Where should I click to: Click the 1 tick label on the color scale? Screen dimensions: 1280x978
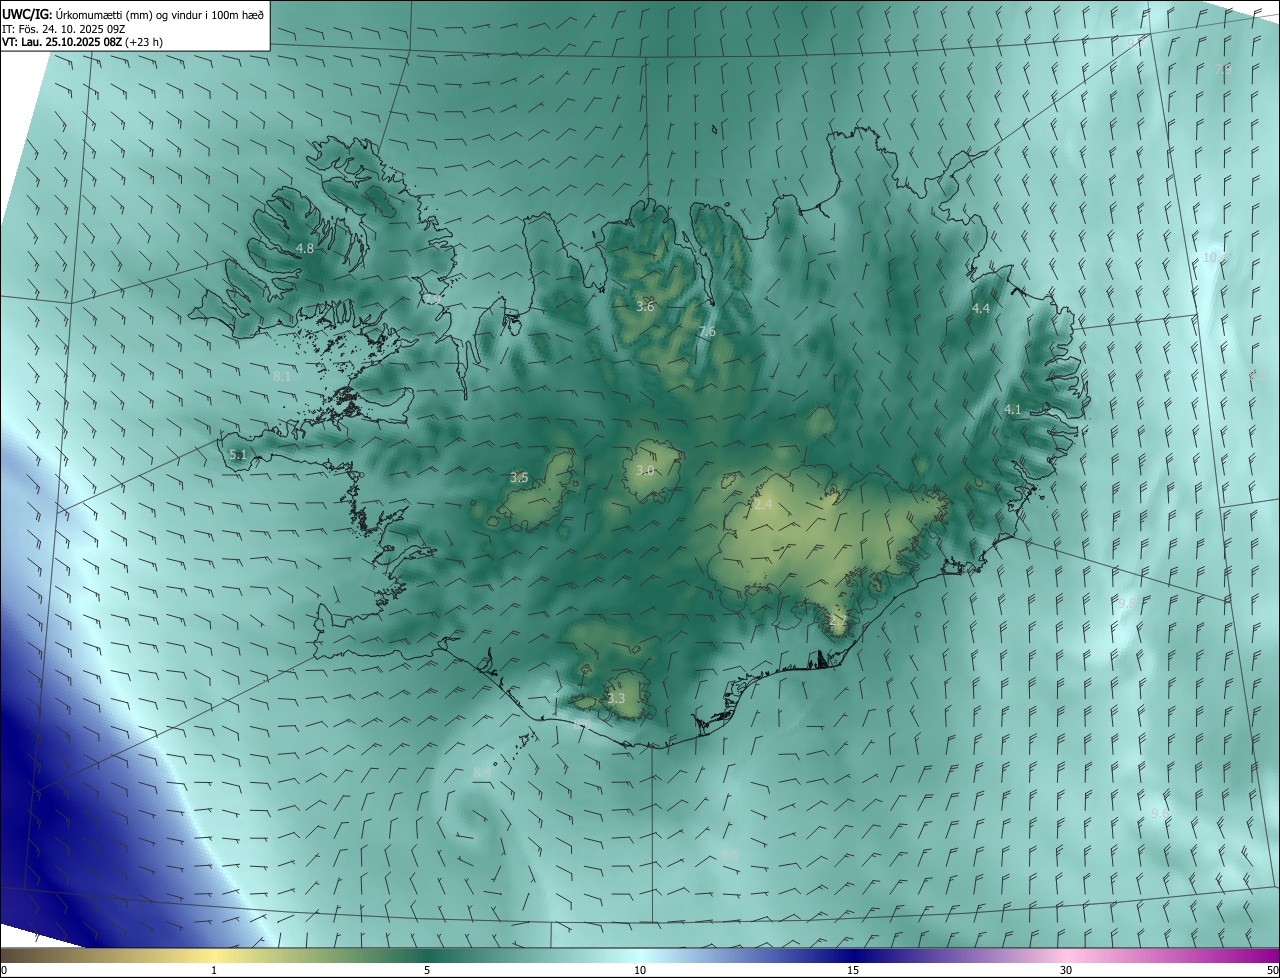coord(214,970)
